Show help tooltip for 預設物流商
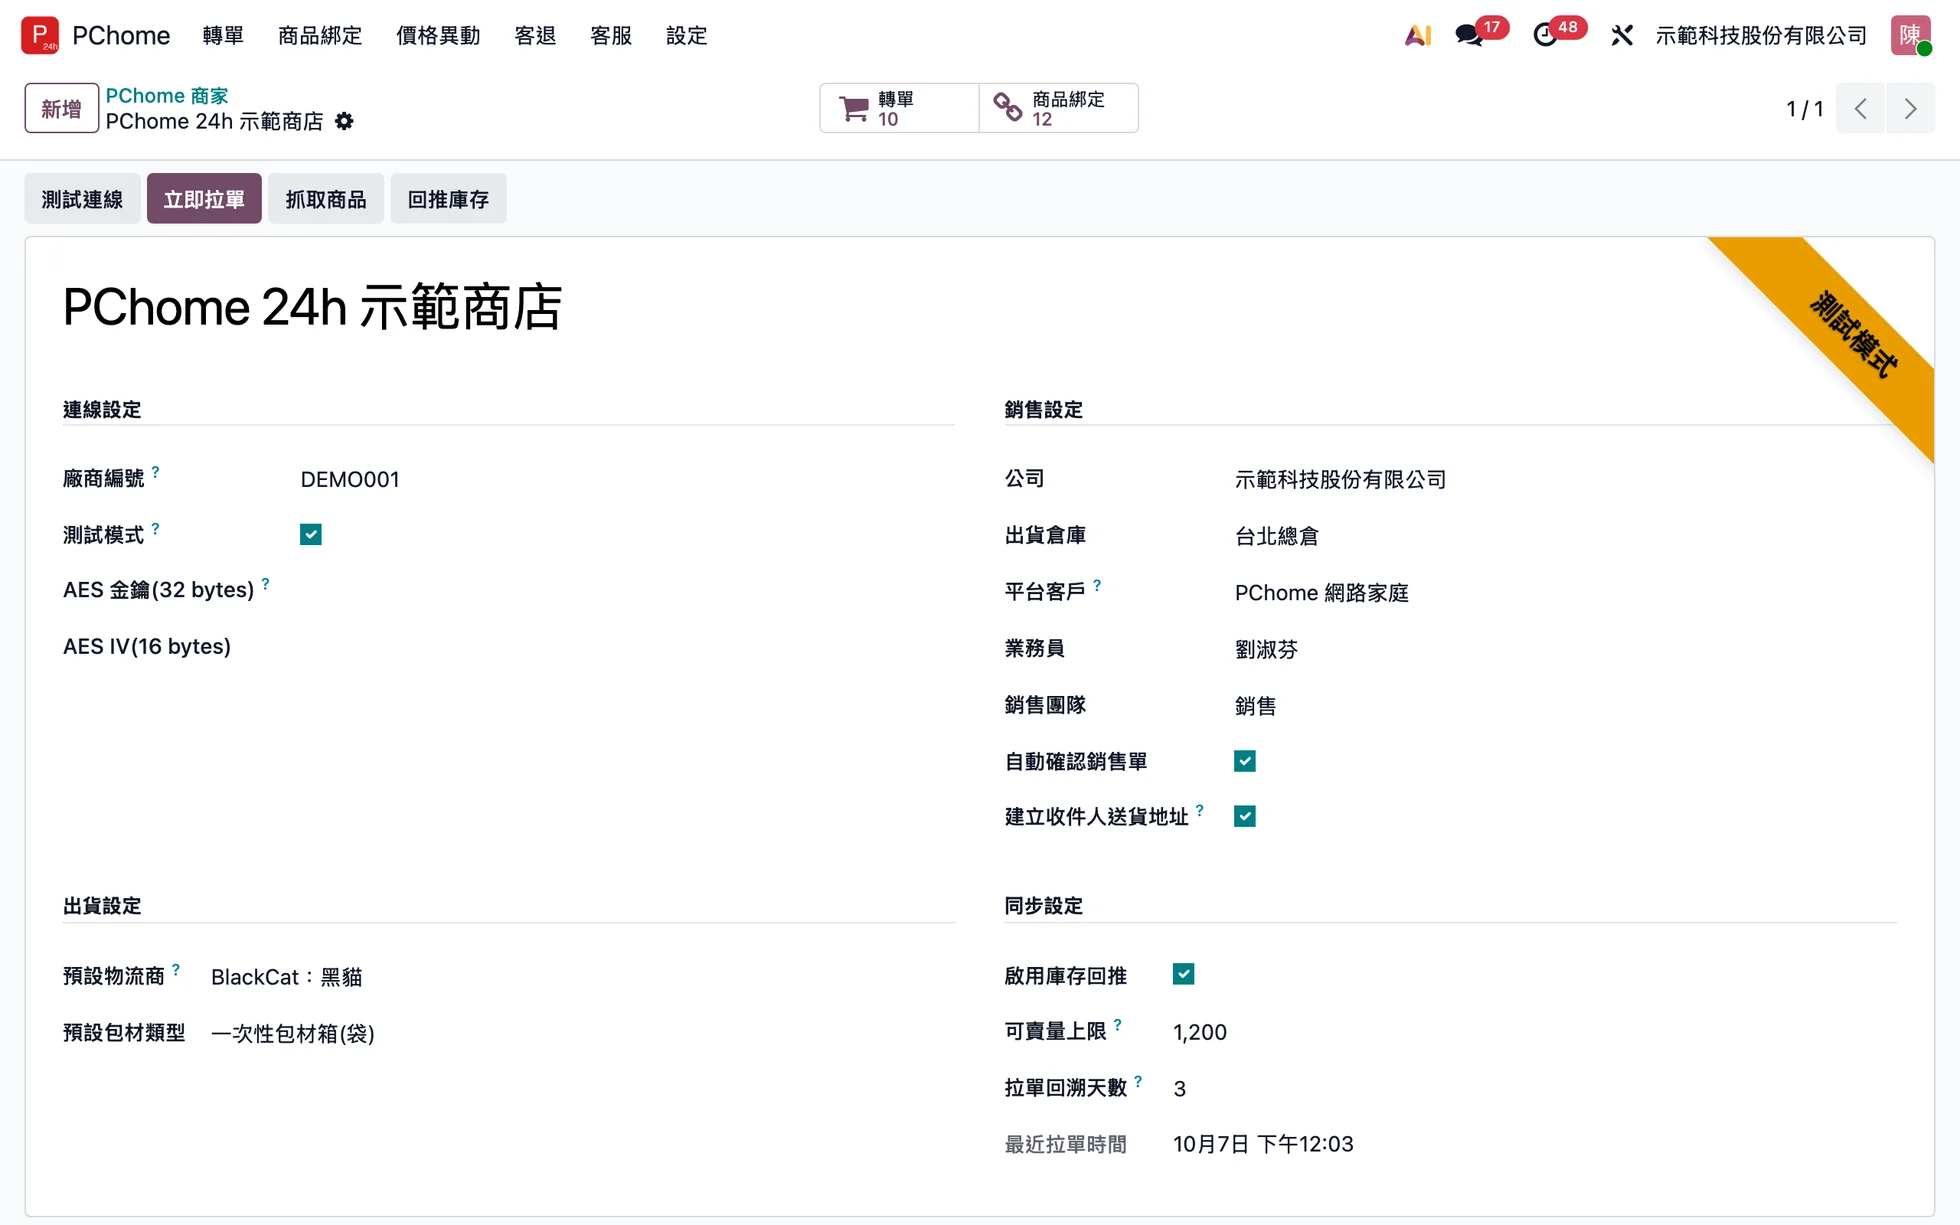The height and width of the screenshot is (1225, 1960). coord(176,969)
